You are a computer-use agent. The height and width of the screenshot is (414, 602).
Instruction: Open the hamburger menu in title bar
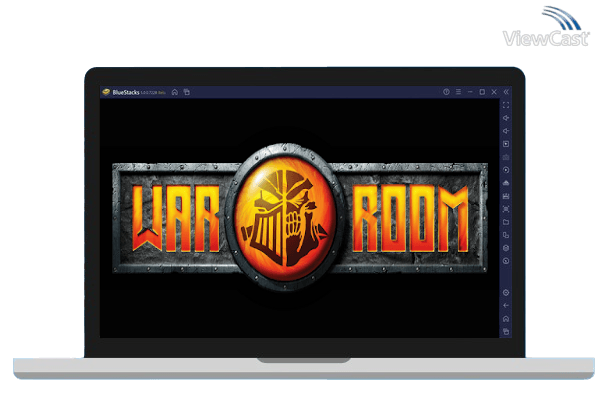[458, 92]
